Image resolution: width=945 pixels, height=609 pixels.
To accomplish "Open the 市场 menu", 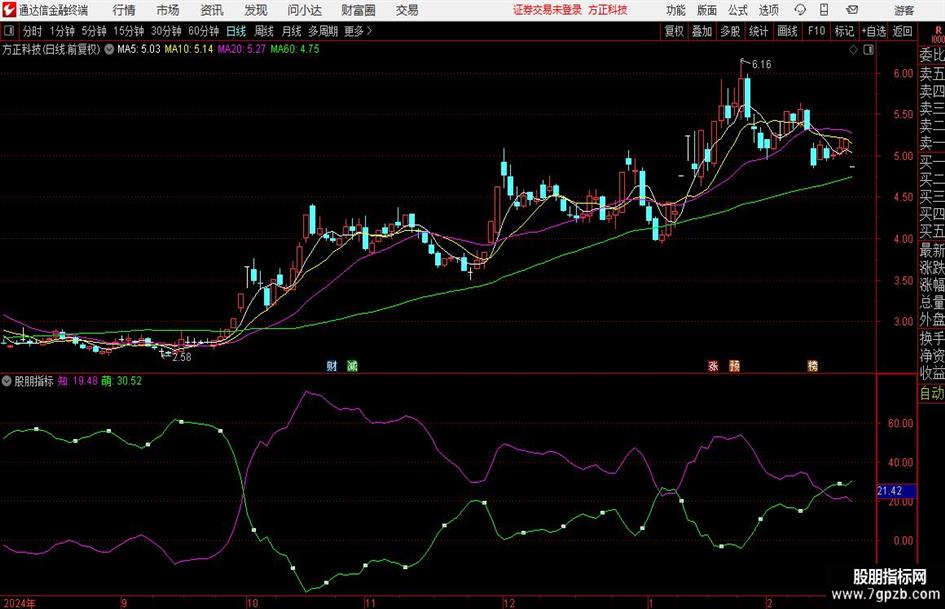I will tap(168, 10).
